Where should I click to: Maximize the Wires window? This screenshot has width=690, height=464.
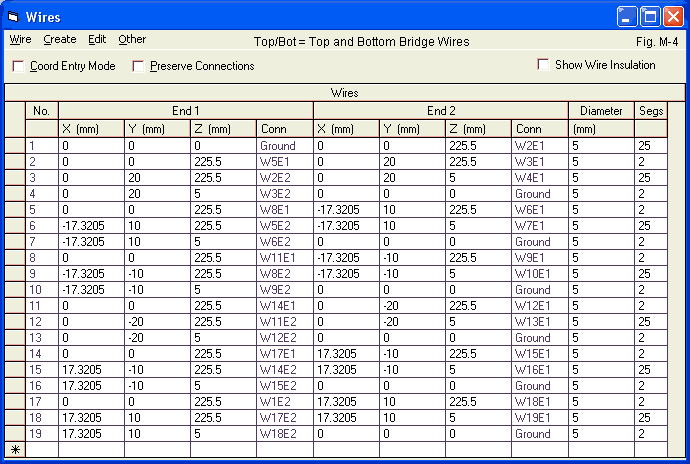(649, 16)
